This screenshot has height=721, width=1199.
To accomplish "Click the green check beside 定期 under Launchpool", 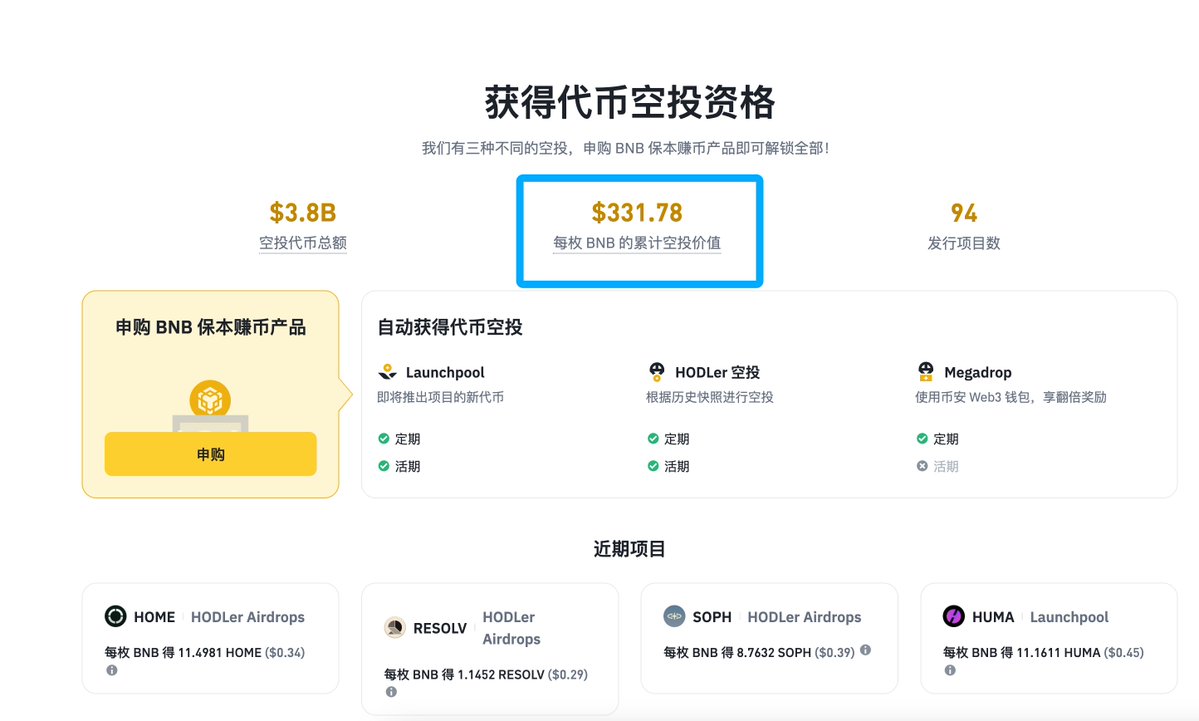I will (384, 439).
